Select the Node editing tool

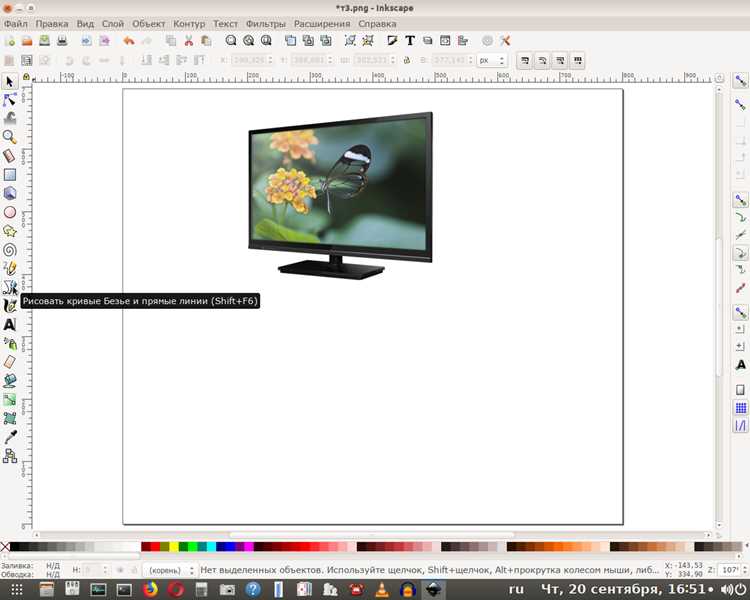tap(10, 100)
